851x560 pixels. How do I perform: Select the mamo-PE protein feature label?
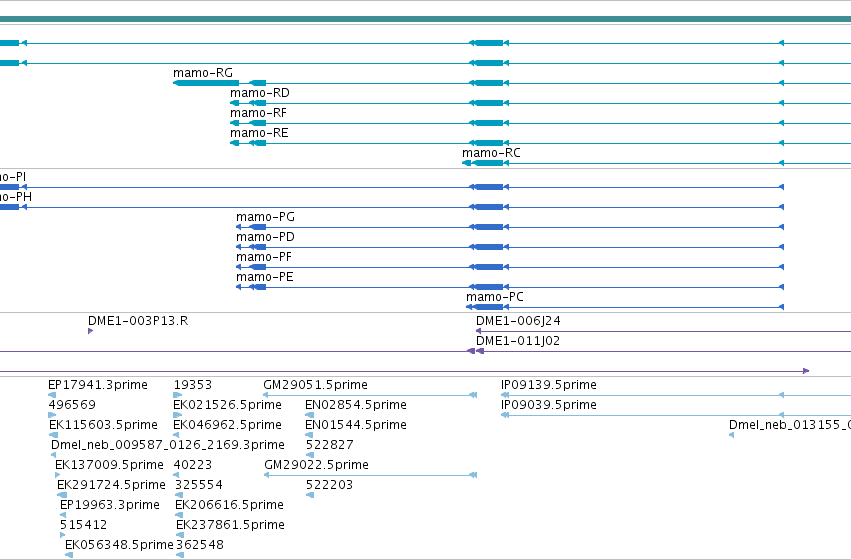click(x=264, y=277)
